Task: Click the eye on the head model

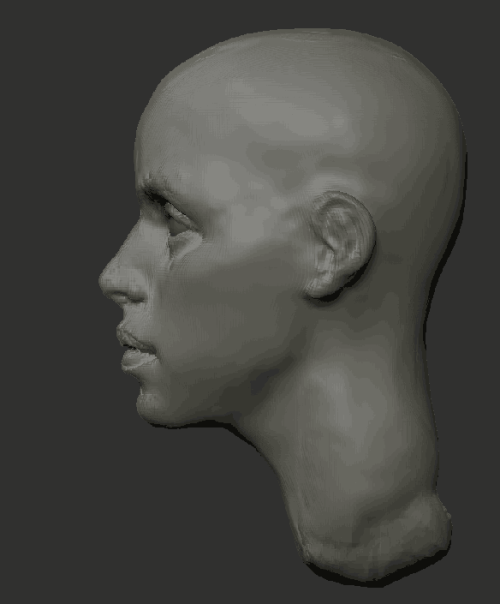Action: click(x=178, y=219)
